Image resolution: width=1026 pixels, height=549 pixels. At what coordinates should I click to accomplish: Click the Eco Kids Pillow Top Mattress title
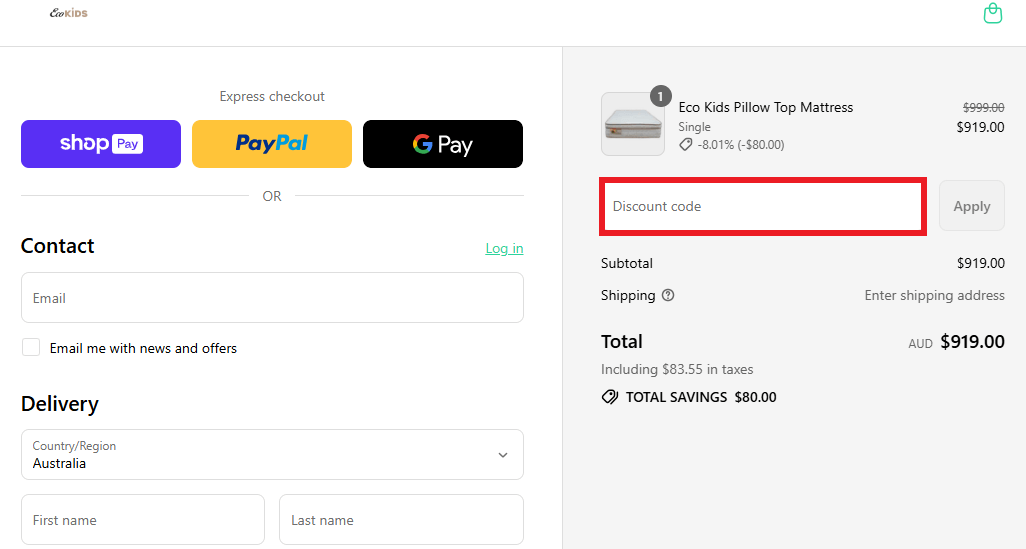coord(766,107)
